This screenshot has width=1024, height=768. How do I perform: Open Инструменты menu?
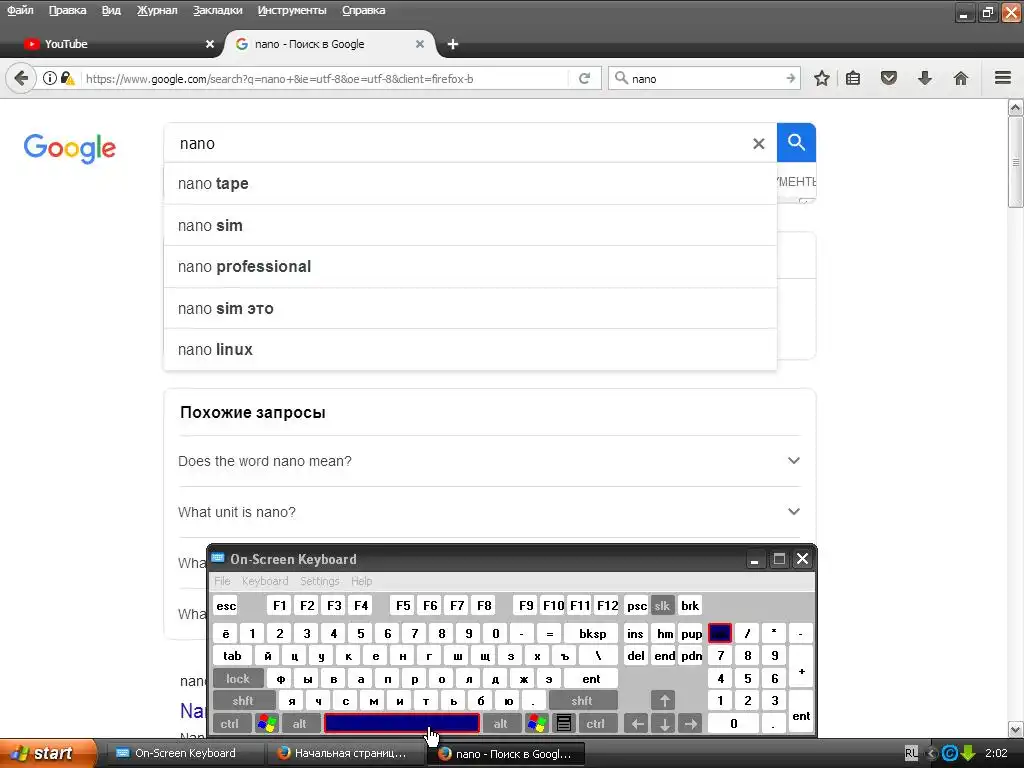point(292,10)
